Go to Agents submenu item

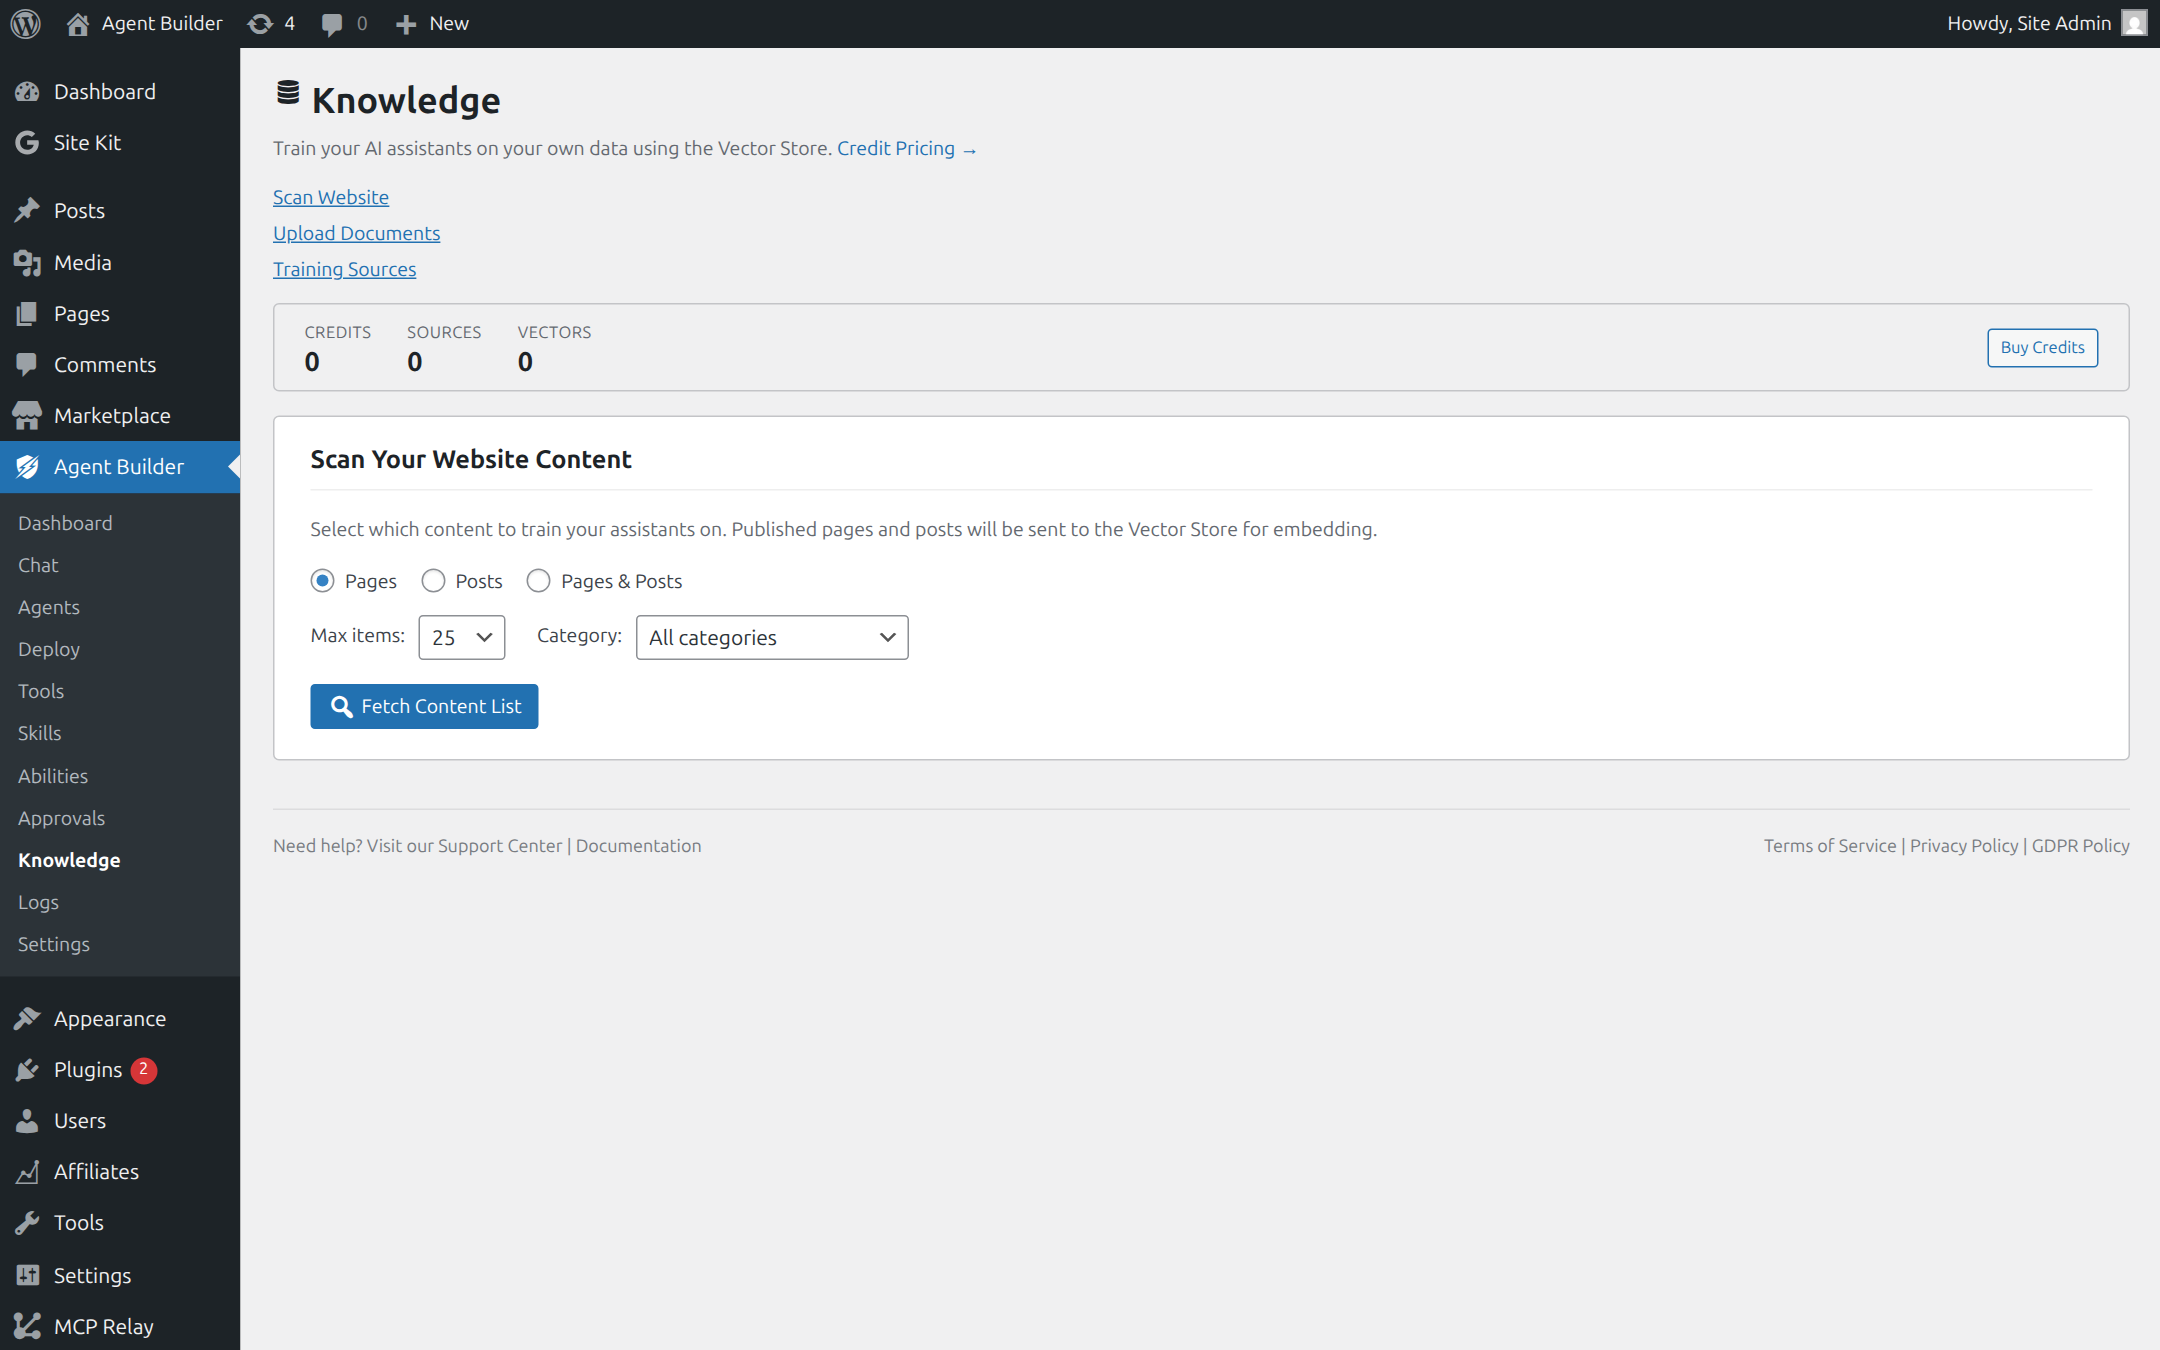(x=49, y=607)
